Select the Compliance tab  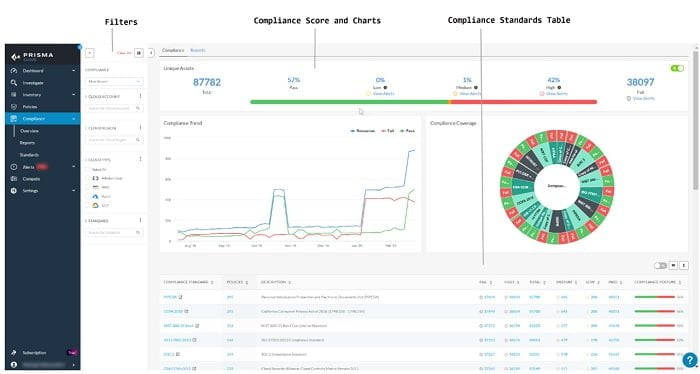click(x=173, y=50)
